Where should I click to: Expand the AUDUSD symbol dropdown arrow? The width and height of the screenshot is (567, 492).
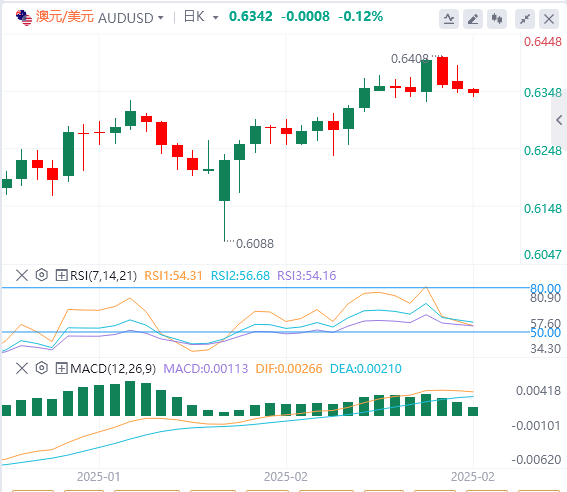(x=161, y=18)
